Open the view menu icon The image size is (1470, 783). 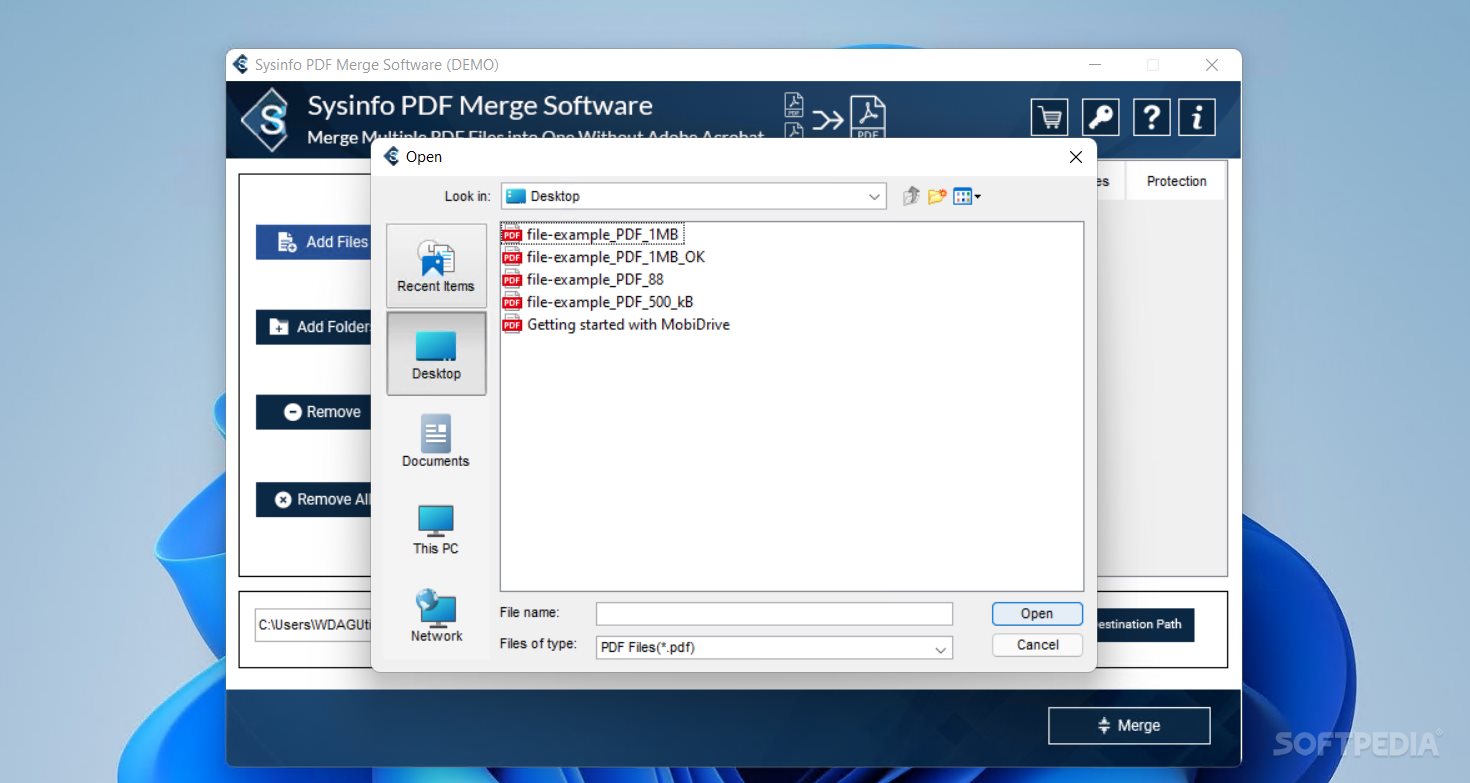pyautogui.click(x=966, y=196)
